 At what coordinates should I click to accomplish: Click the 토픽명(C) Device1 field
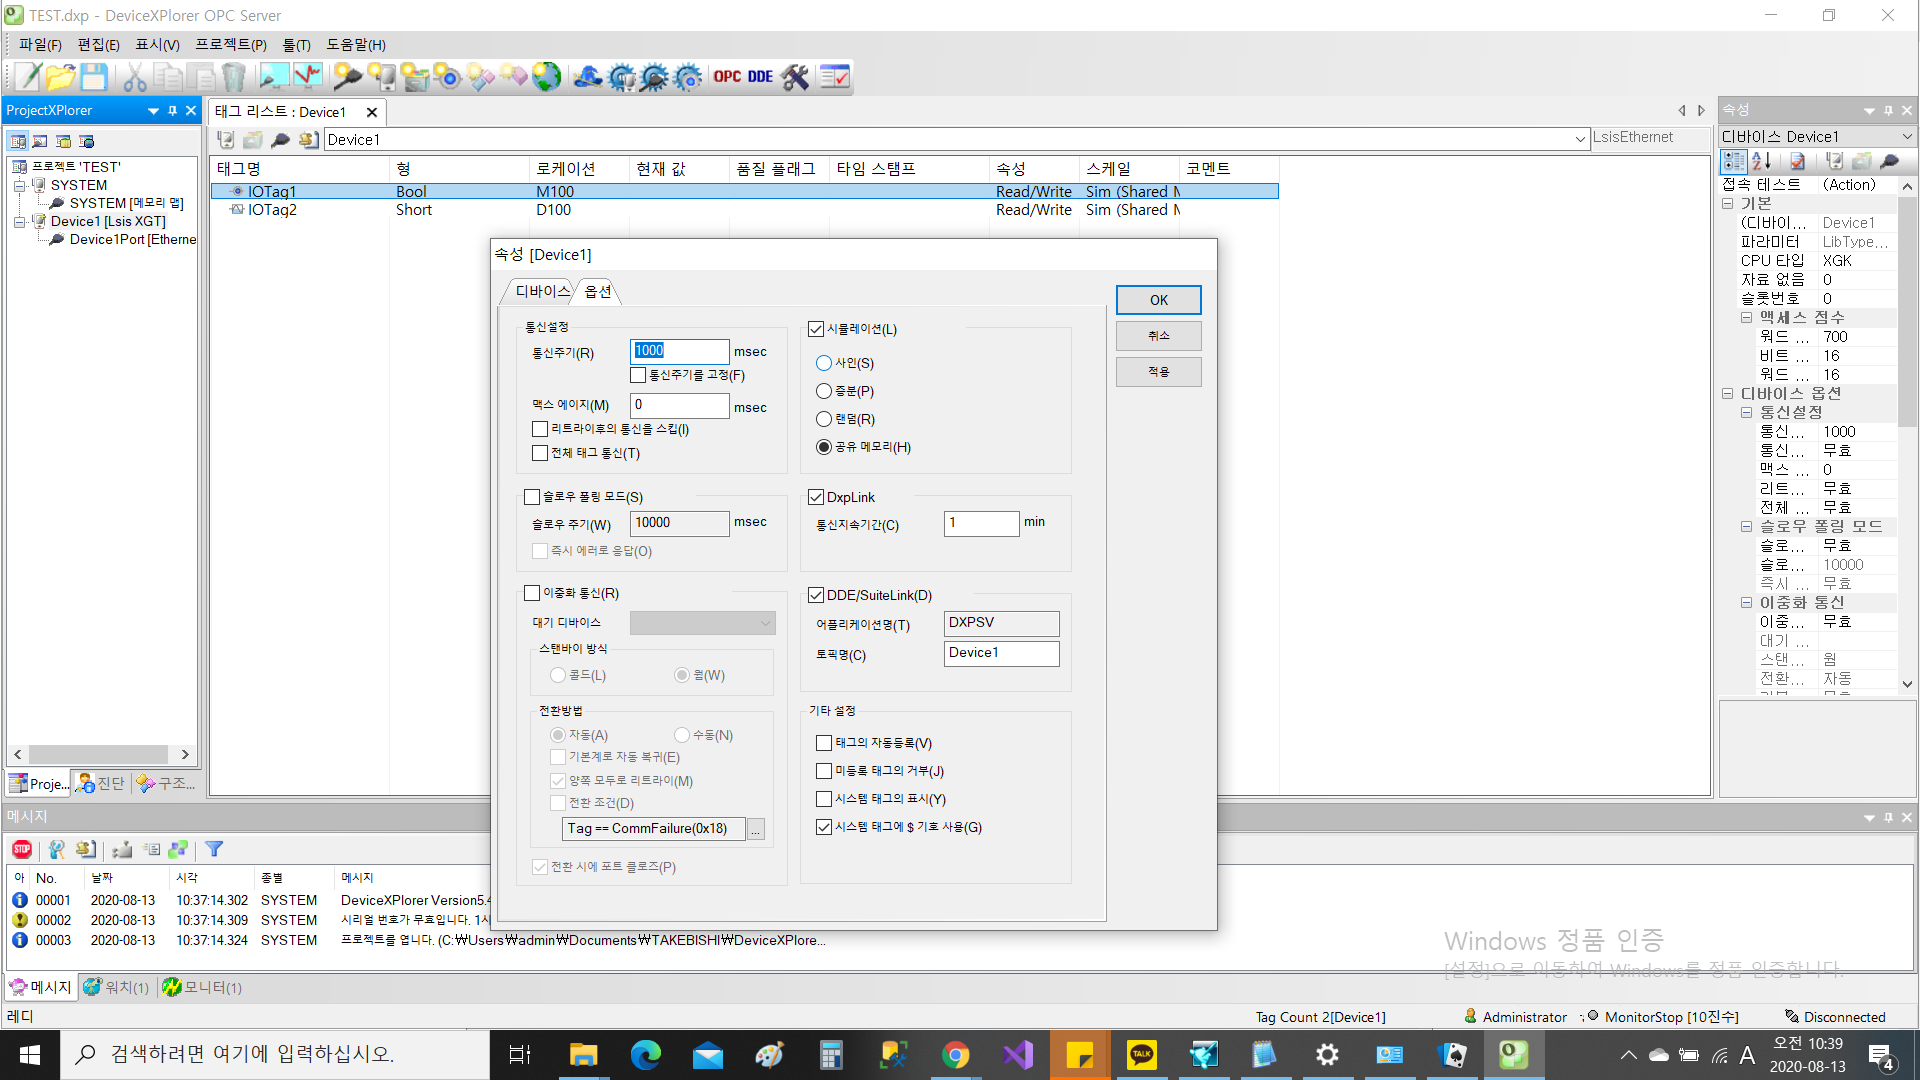coord(1002,654)
